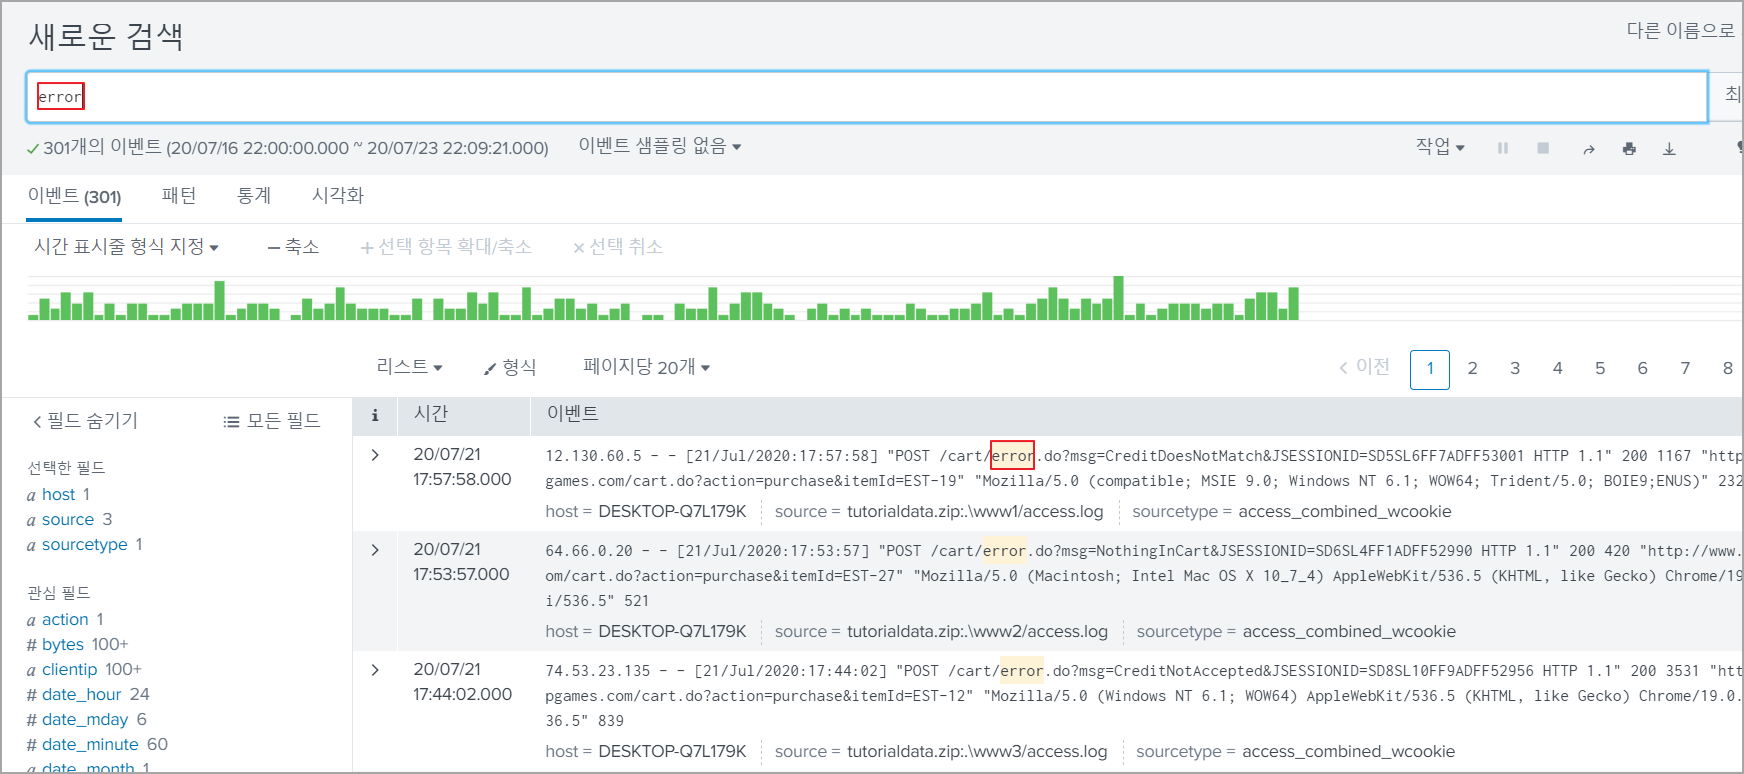
Task: Click the 선택 취소 button
Action: point(618,246)
